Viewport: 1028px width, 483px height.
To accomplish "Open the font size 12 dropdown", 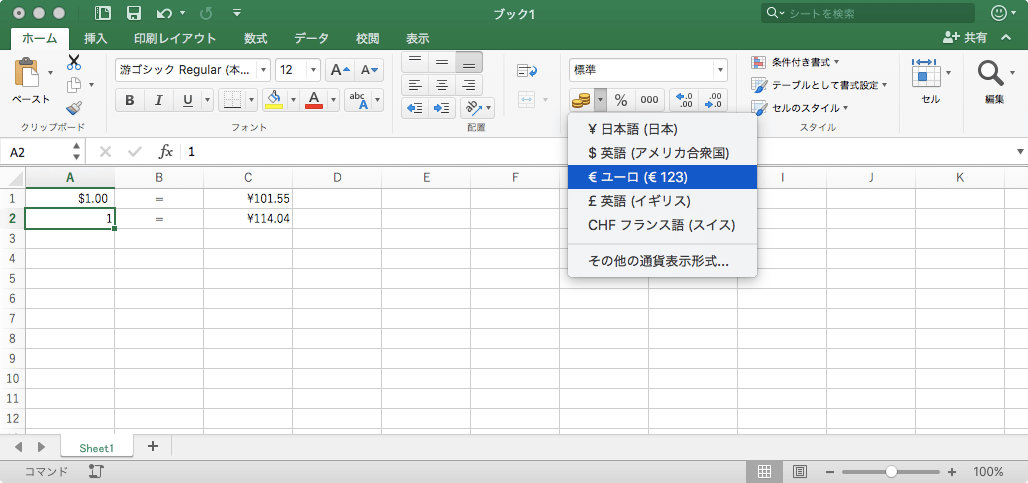I will 313,69.
